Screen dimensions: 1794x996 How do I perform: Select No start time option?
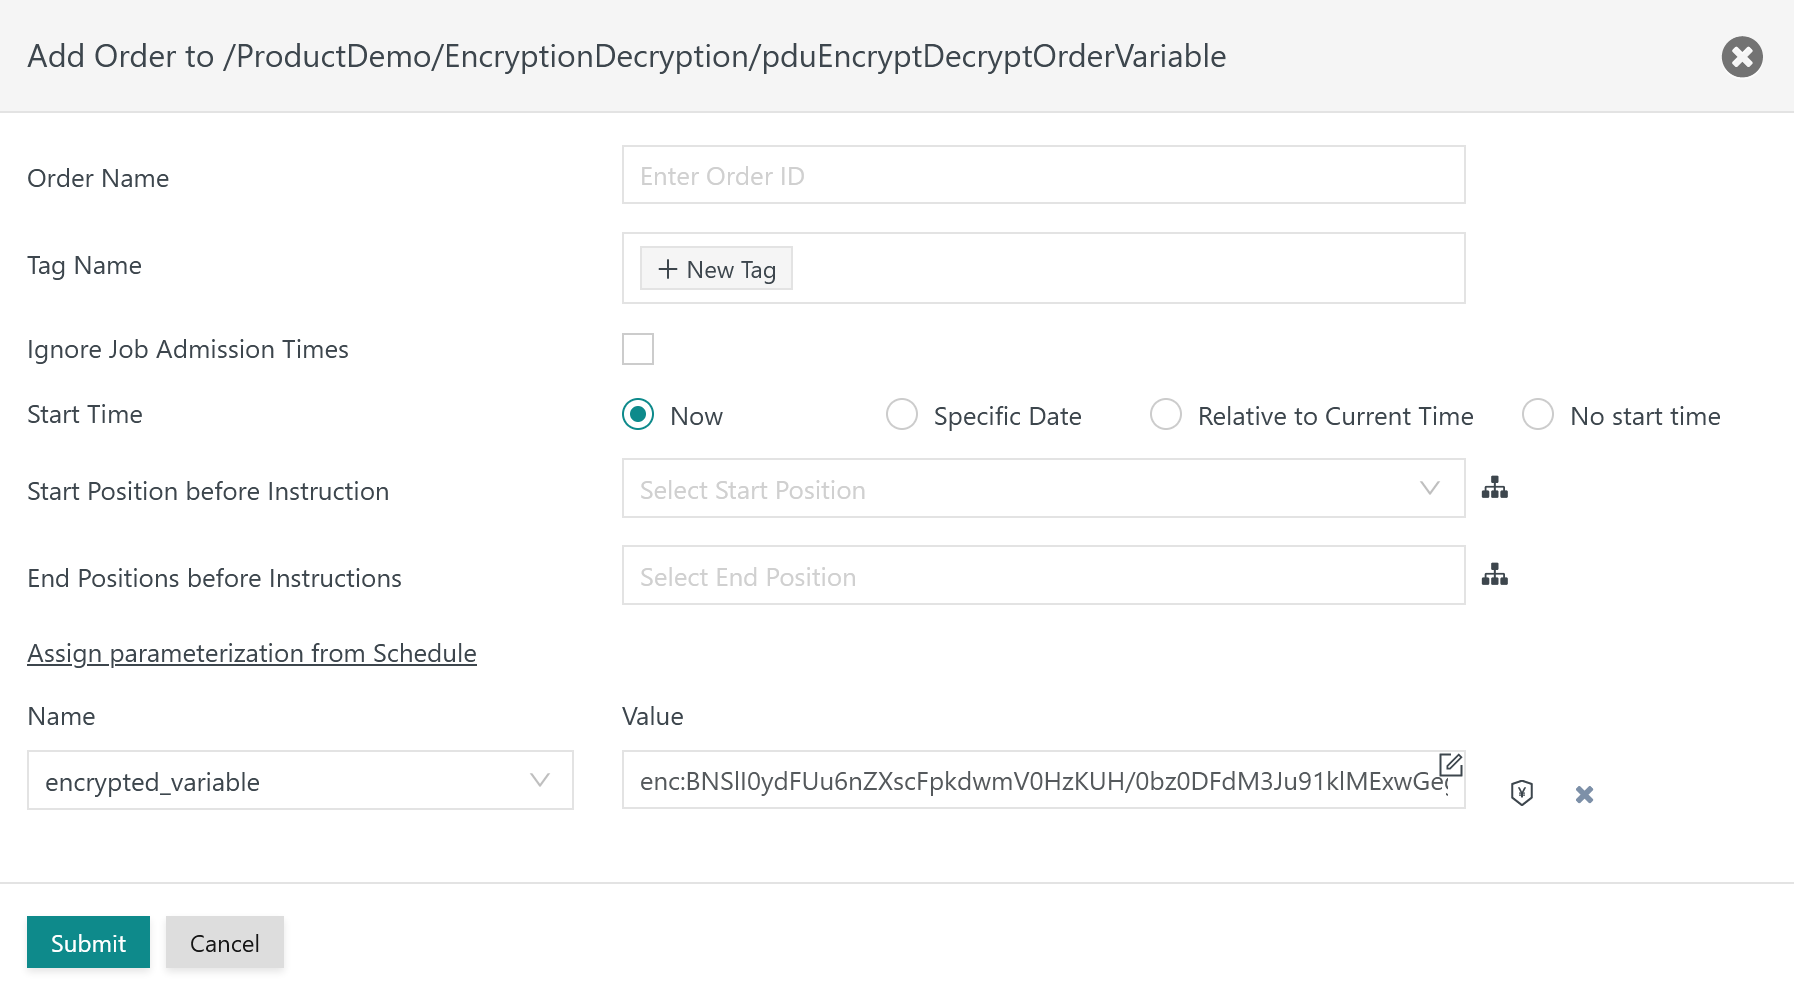point(1538,414)
